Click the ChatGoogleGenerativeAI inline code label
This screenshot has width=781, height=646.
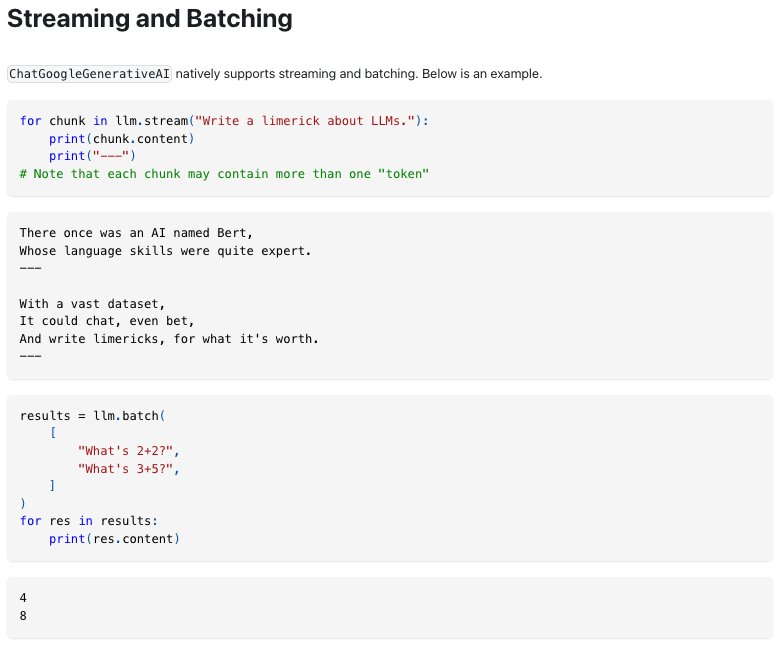(x=90, y=74)
